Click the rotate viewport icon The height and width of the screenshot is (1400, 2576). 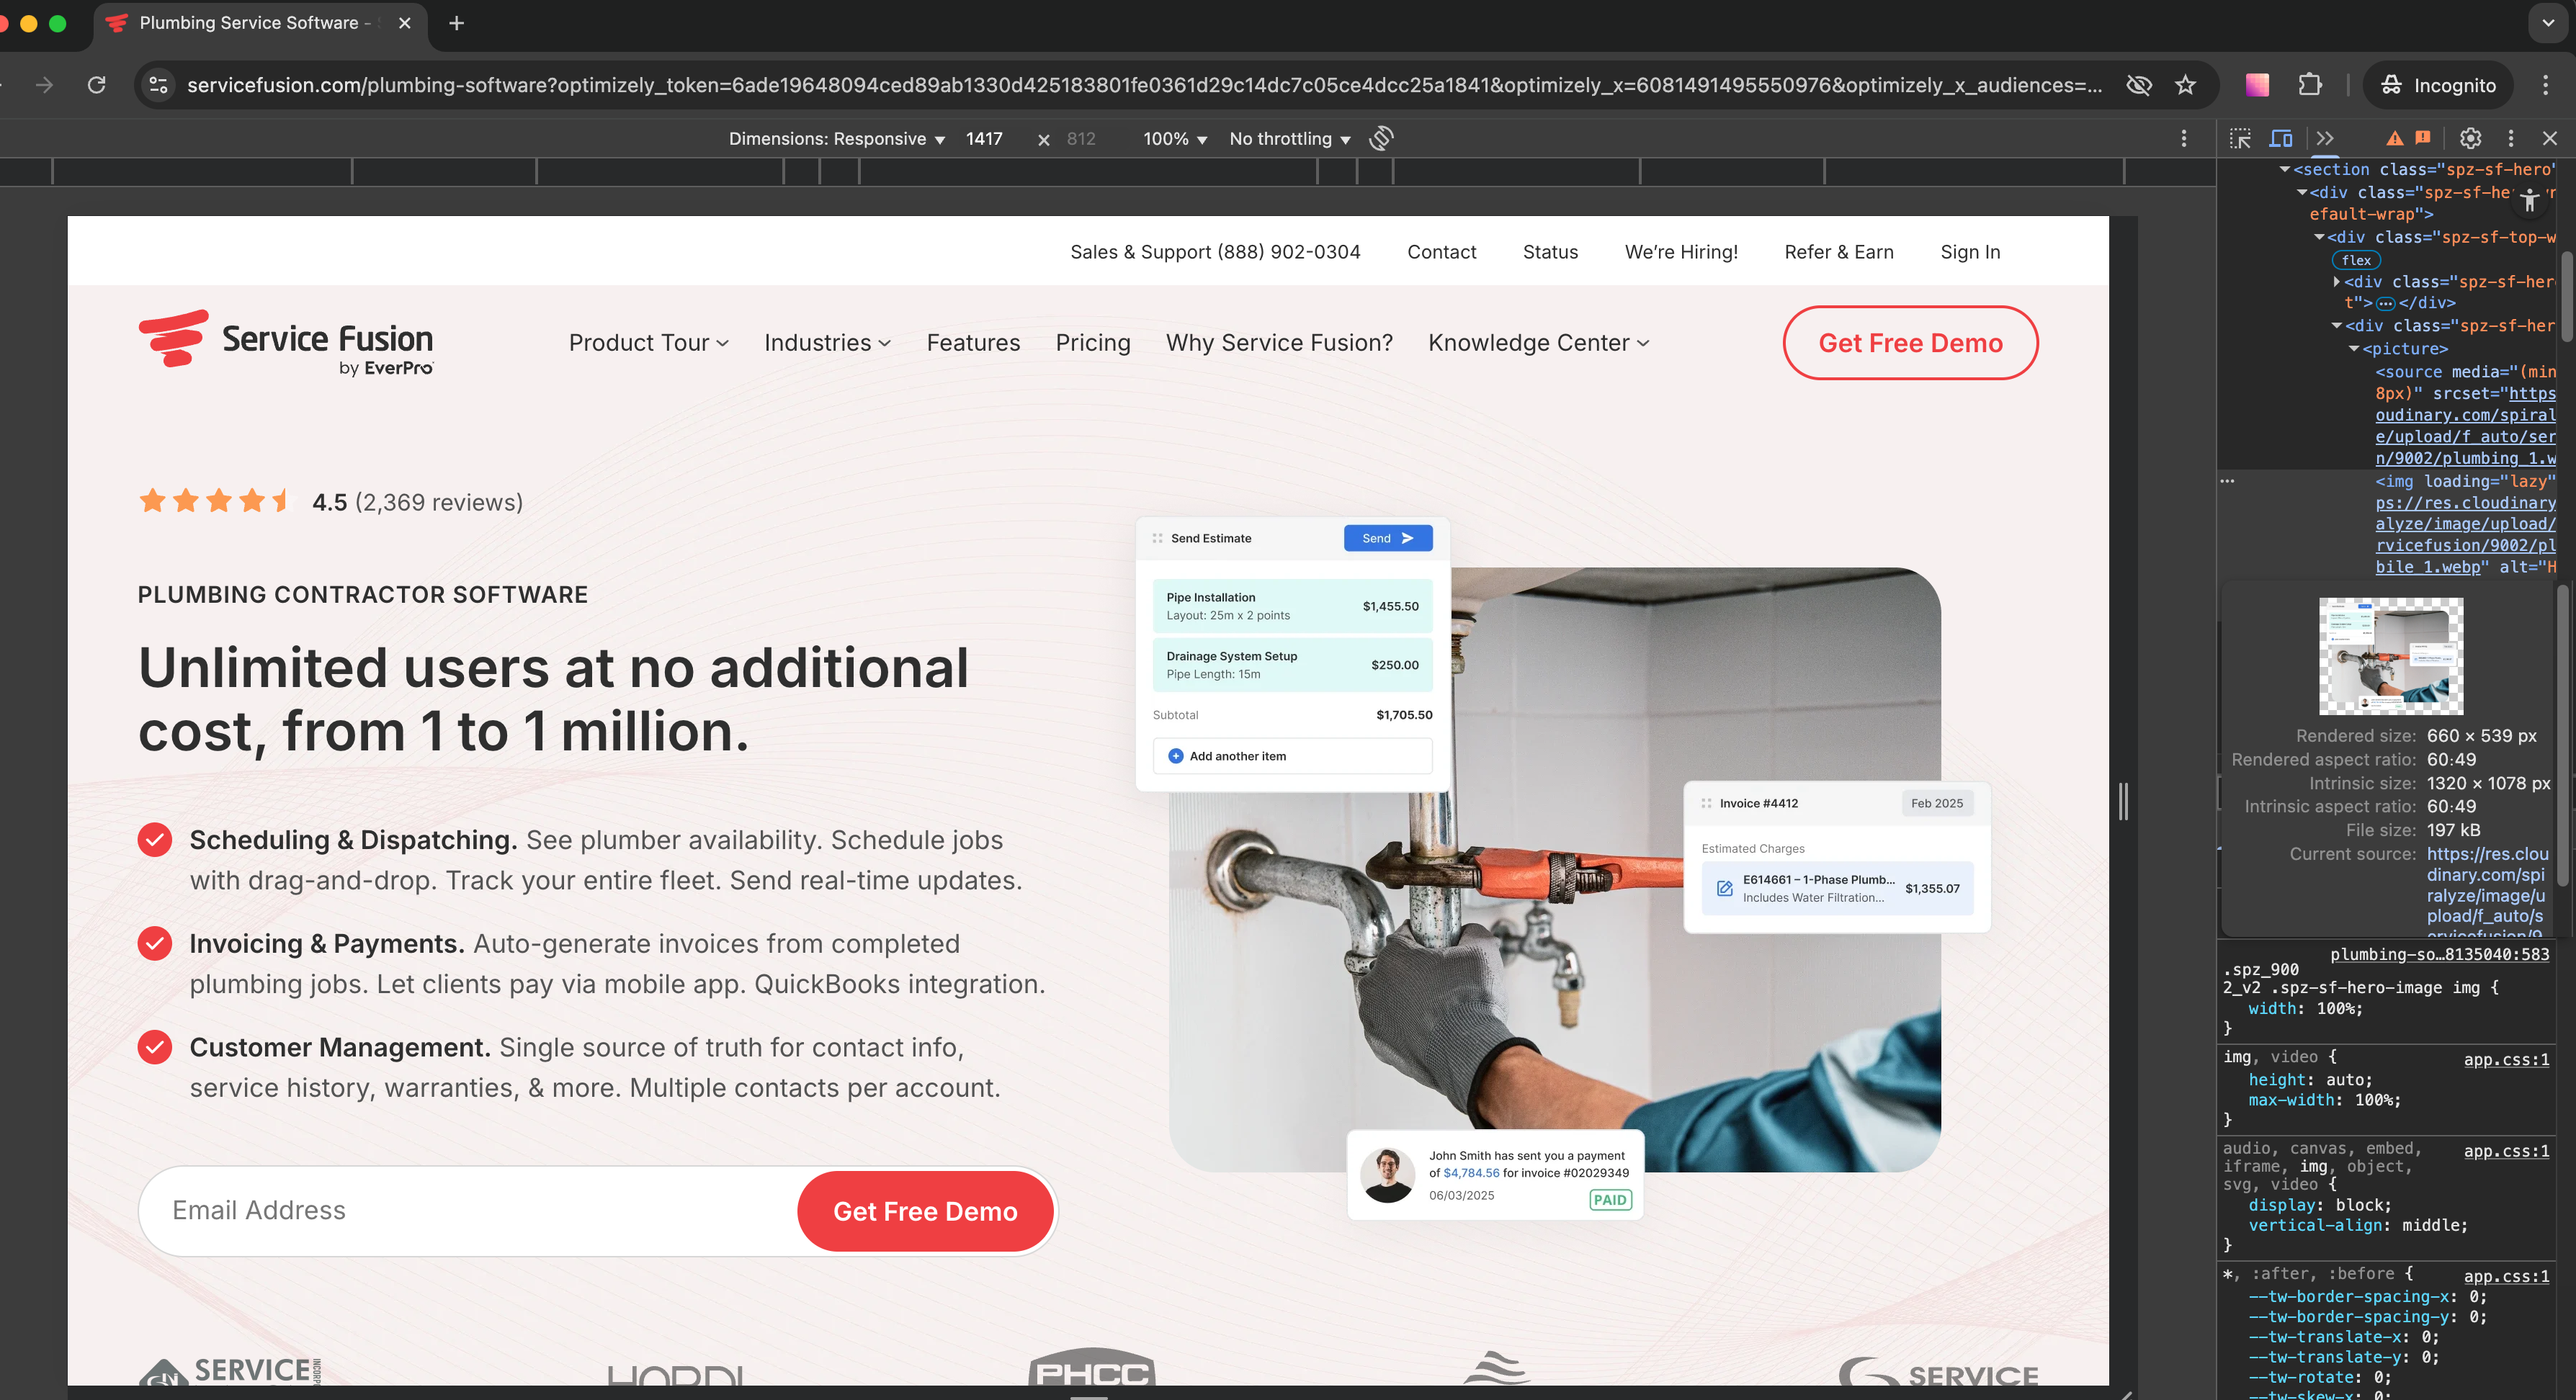click(x=1381, y=139)
